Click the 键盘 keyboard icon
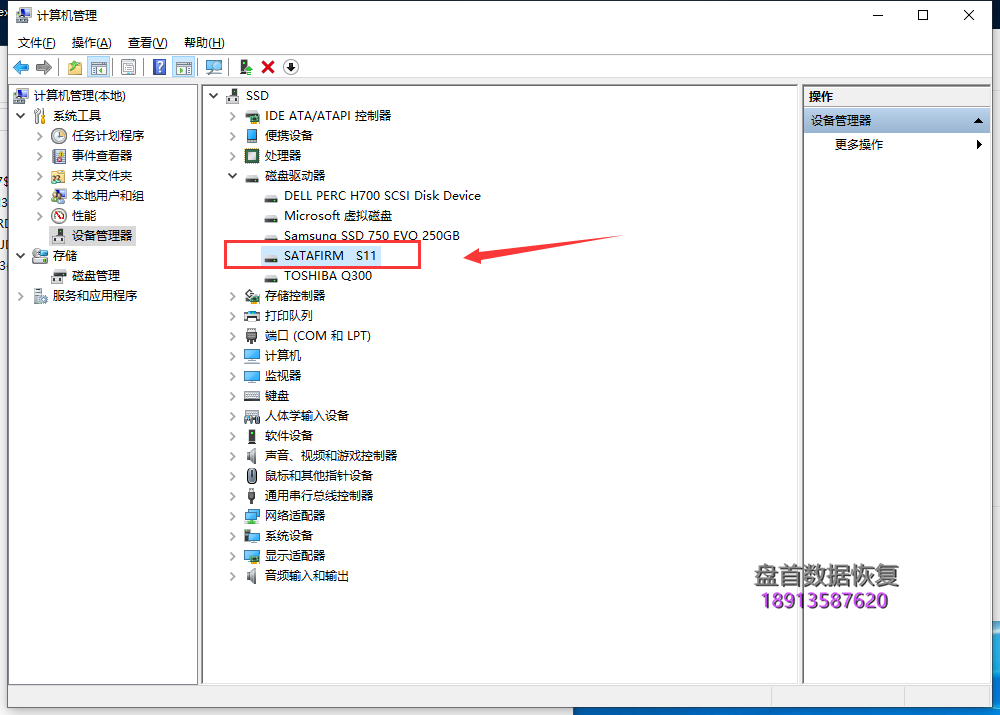The width and height of the screenshot is (1000, 715). (x=252, y=396)
